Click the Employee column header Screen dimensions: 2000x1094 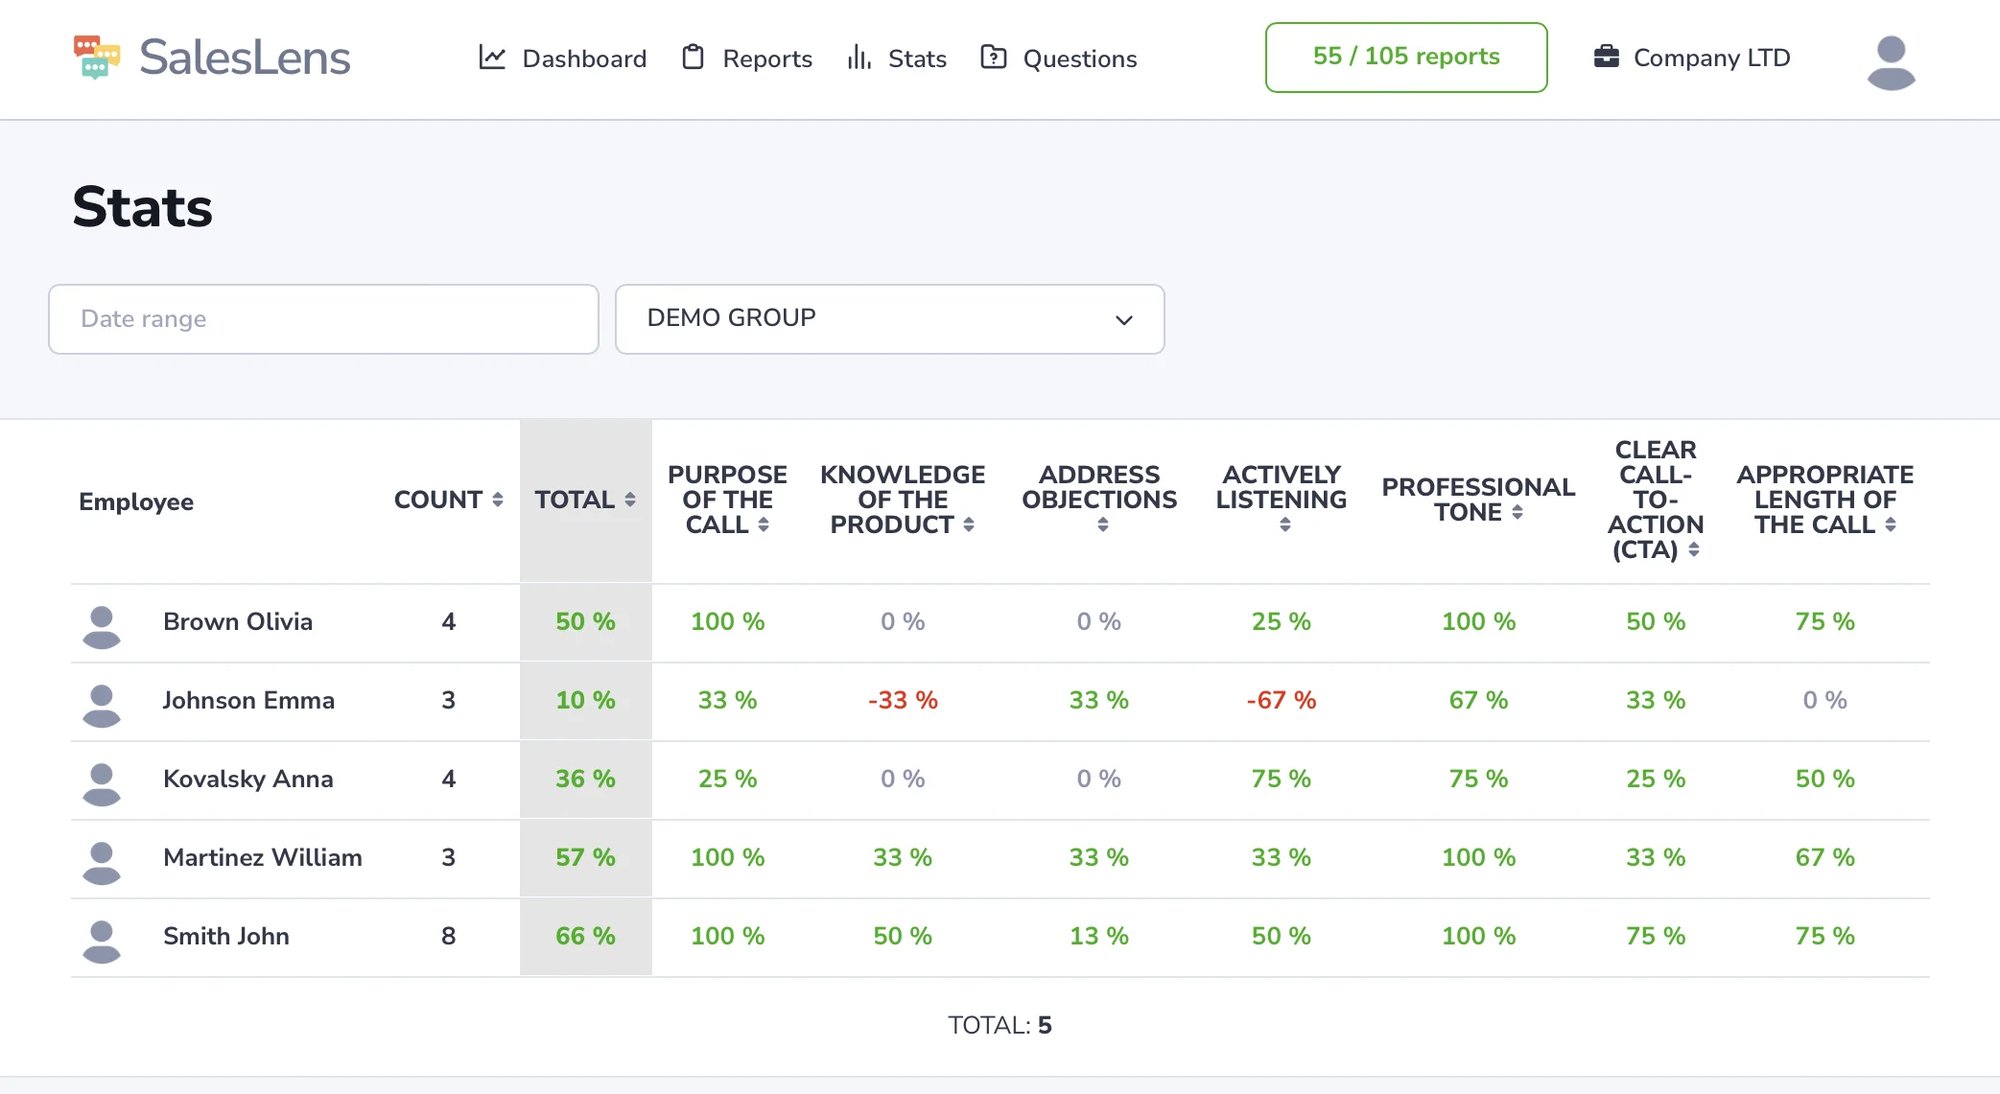tap(136, 502)
